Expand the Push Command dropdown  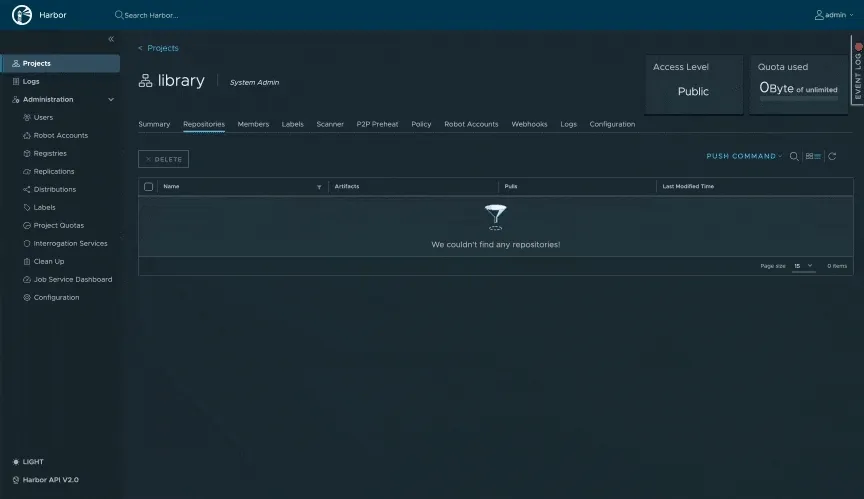744,157
